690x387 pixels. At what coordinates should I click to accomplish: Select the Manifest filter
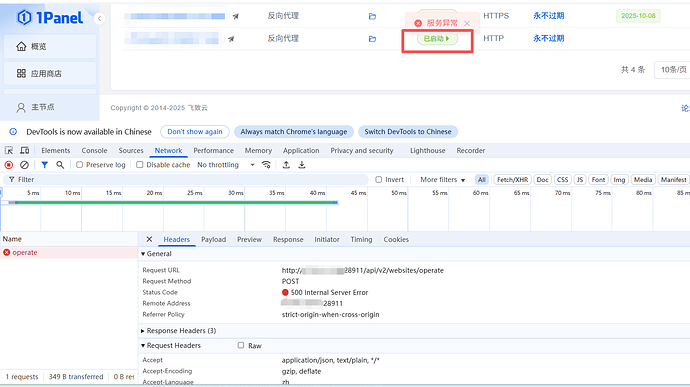(x=673, y=180)
